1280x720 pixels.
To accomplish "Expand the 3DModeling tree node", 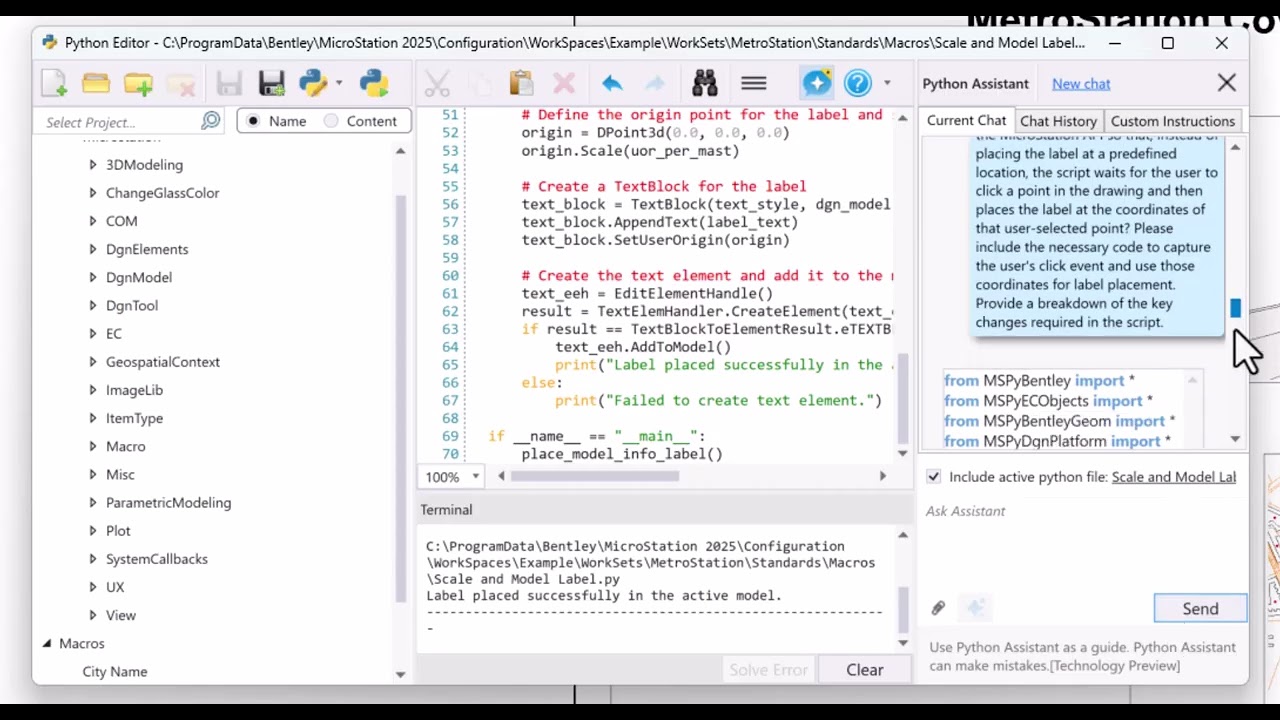I will tap(93, 164).
